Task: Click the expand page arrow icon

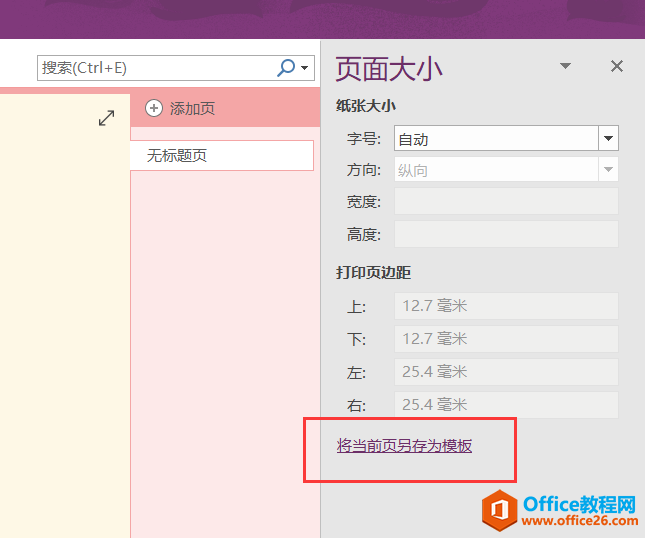Action: coord(107,118)
